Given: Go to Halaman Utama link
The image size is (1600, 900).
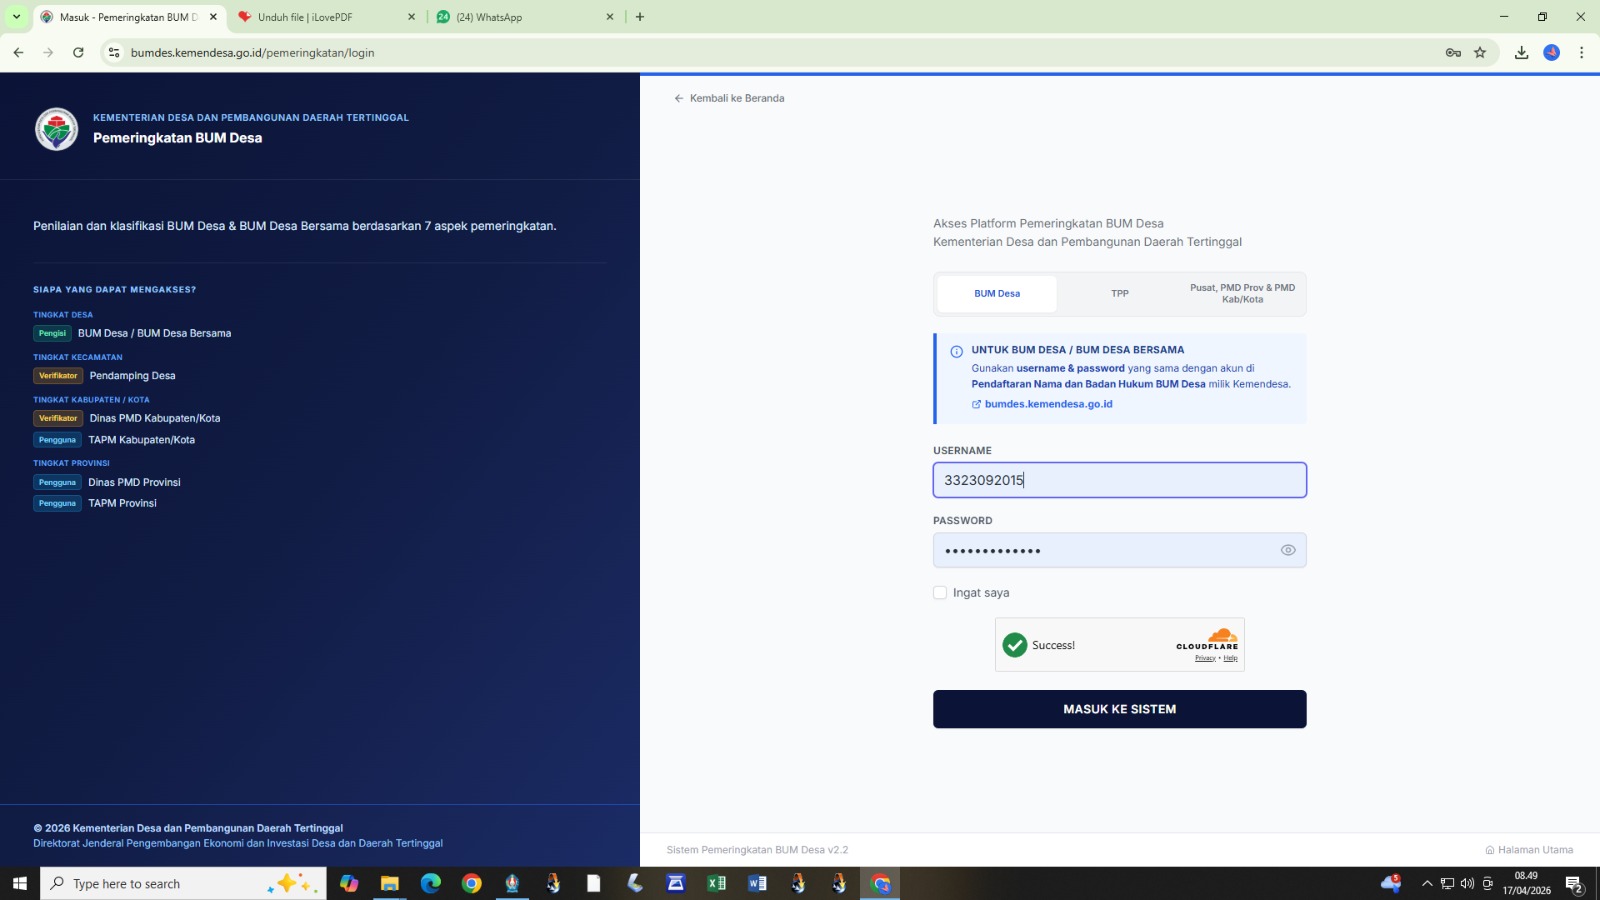Looking at the screenshot, I should (1529, 850).
